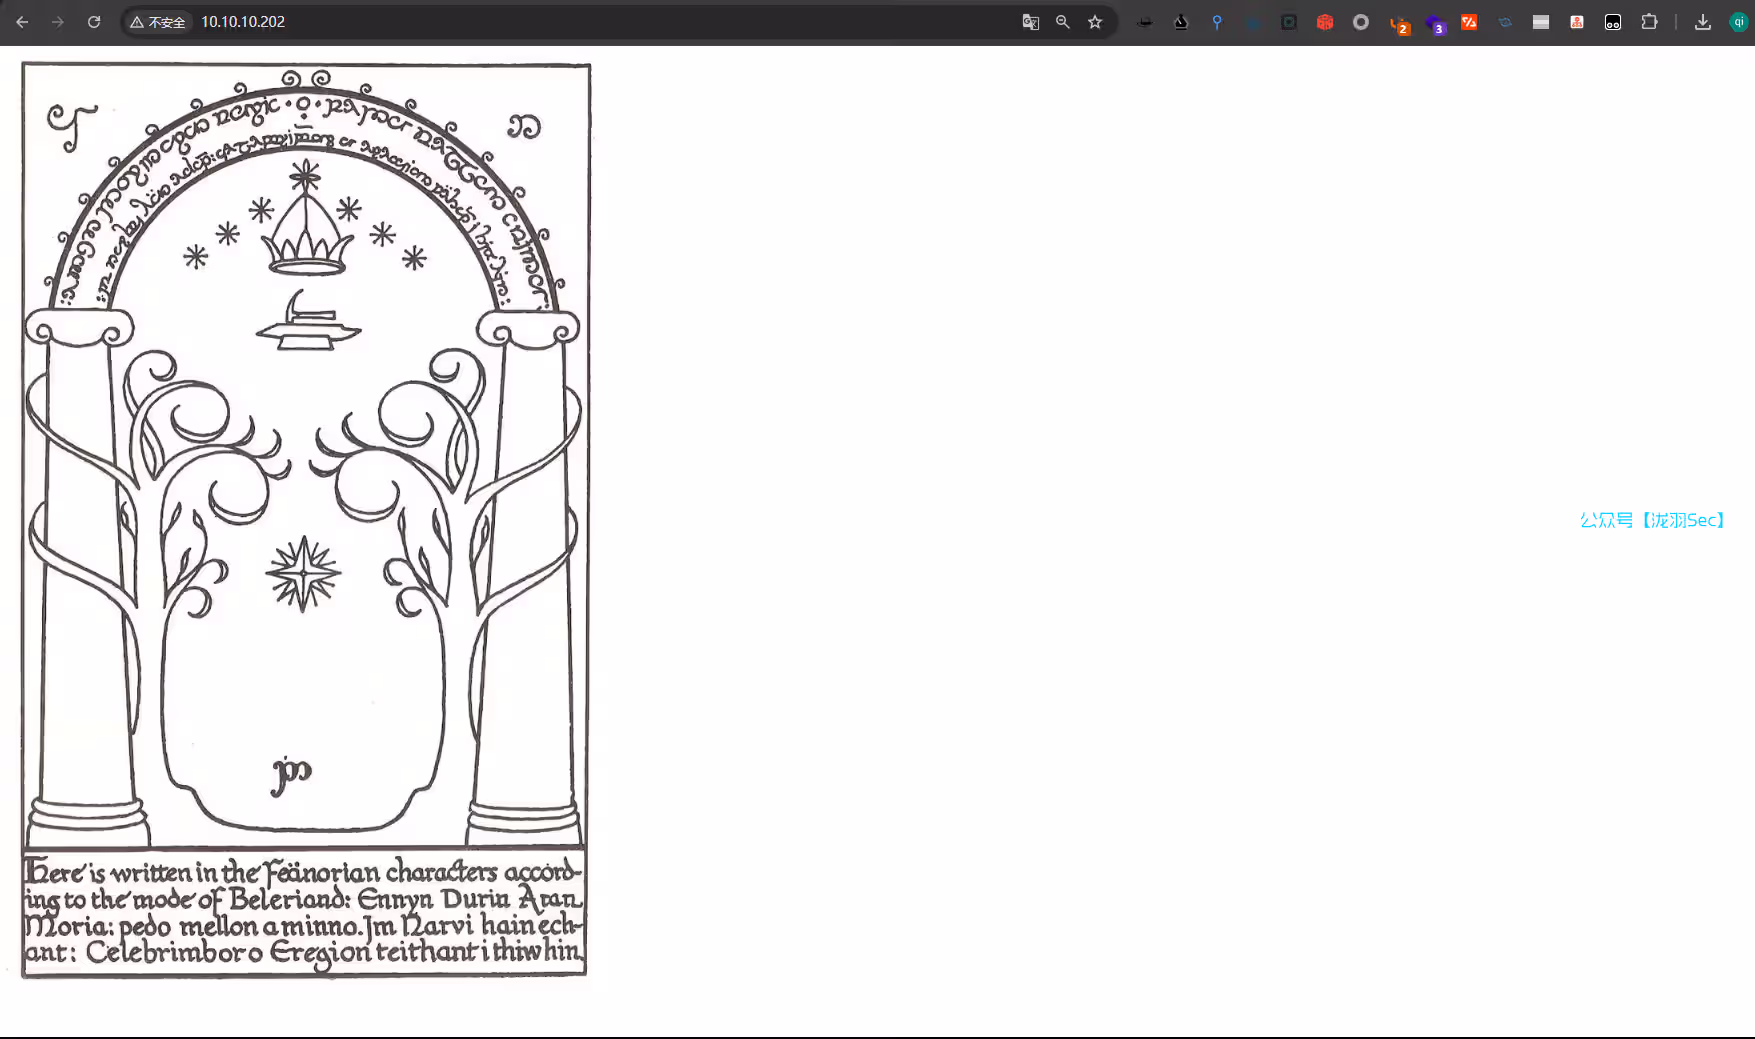Screen dimensions: 1755x1039
Task: Click the browser back arrow
Action: click(x=22, y=22)
